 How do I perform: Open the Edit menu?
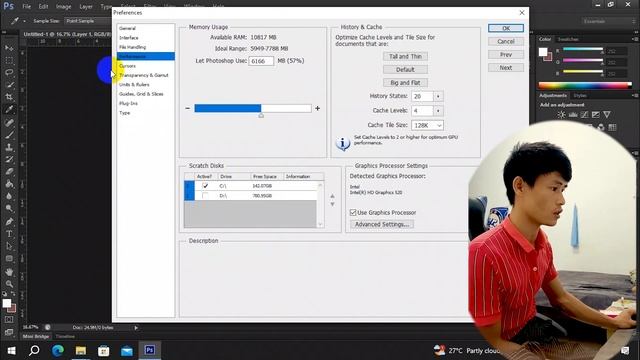point(43,7)
